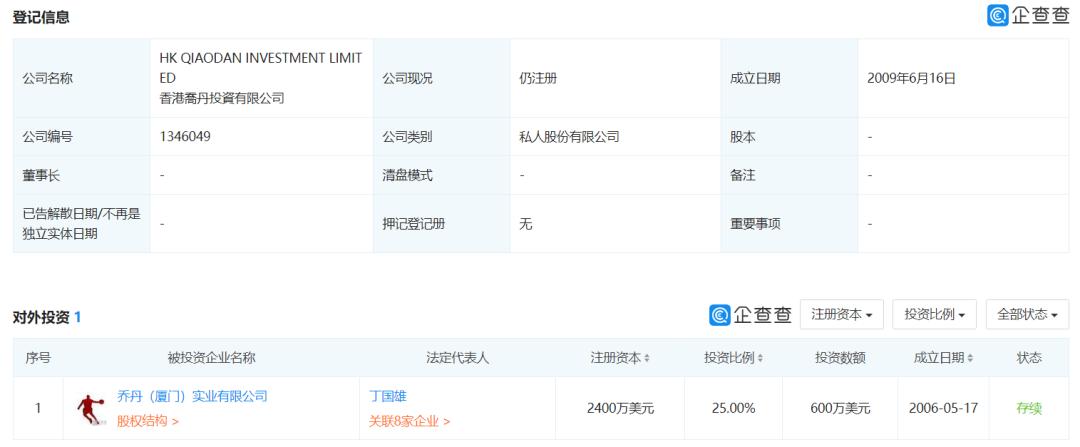Click the 清盘模式 field label

click(408, 176)
